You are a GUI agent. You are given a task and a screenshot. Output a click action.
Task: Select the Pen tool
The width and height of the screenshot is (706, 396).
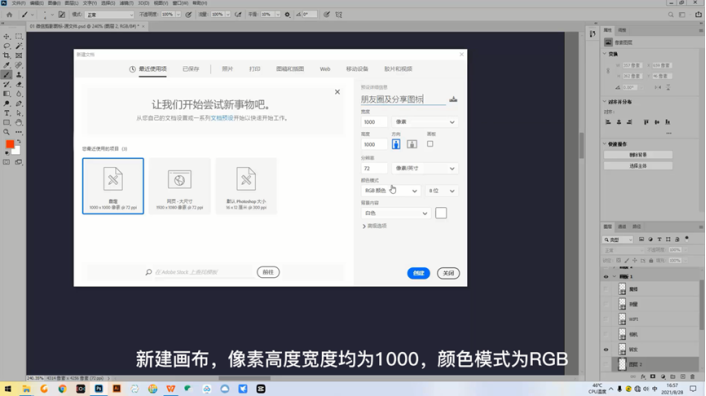pos(18,104)
